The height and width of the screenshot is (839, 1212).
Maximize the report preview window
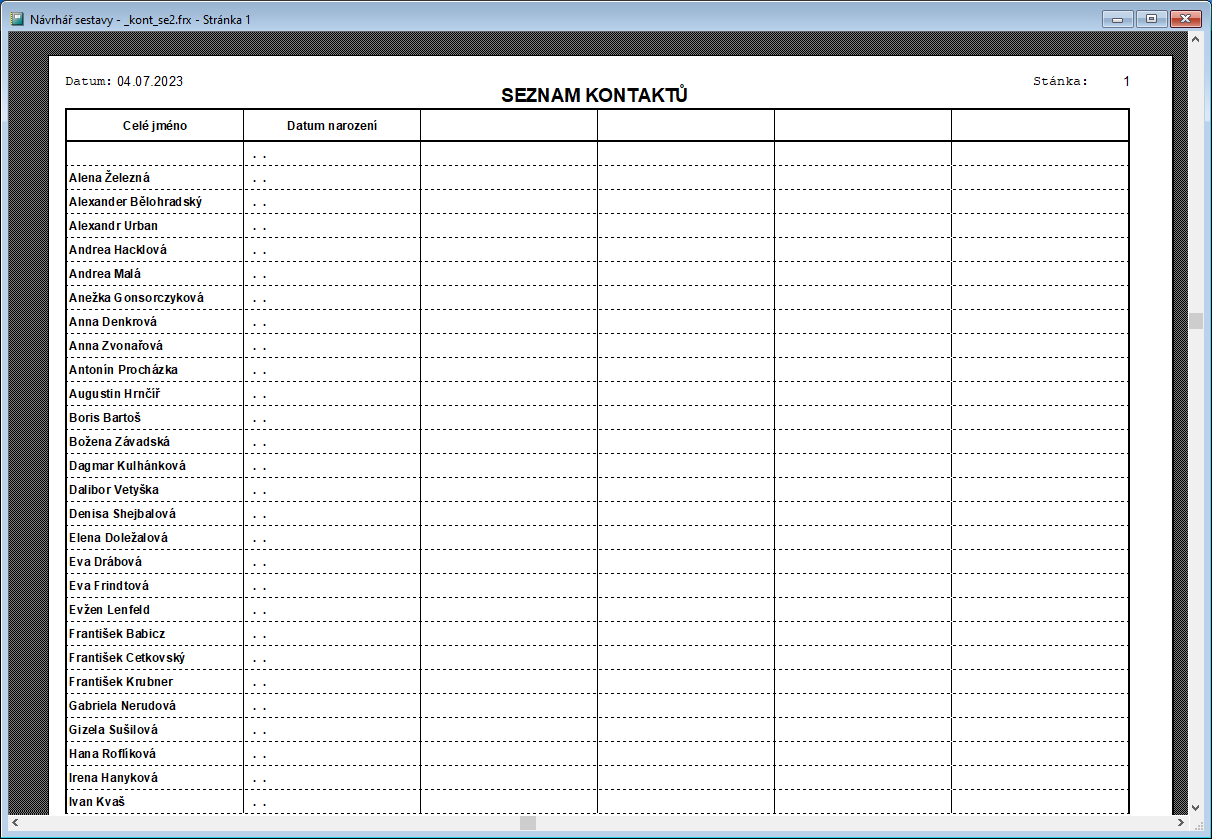1150,18
